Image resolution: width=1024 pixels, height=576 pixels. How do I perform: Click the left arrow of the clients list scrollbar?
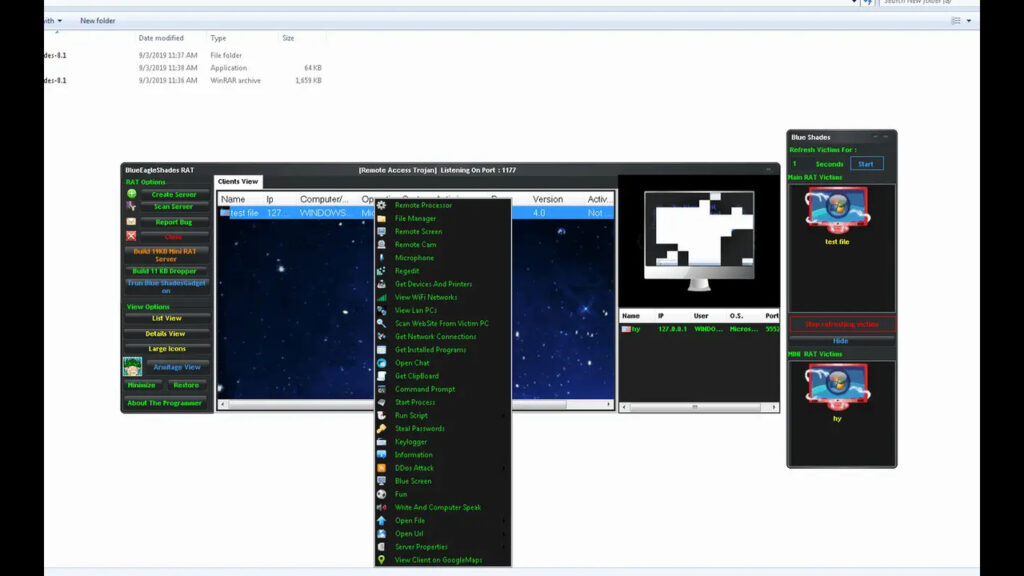(x=223, y=404)
